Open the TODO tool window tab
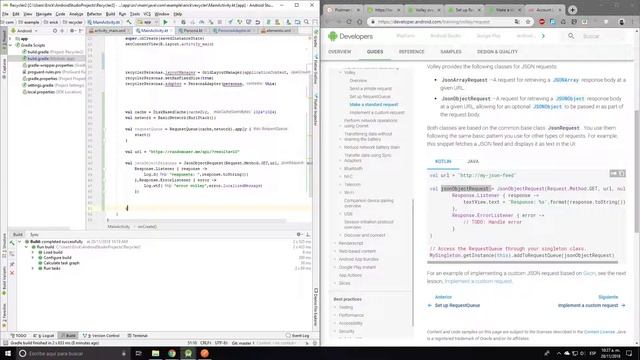Viewport: 640px width, 360px height. click(x=18, y=336)
